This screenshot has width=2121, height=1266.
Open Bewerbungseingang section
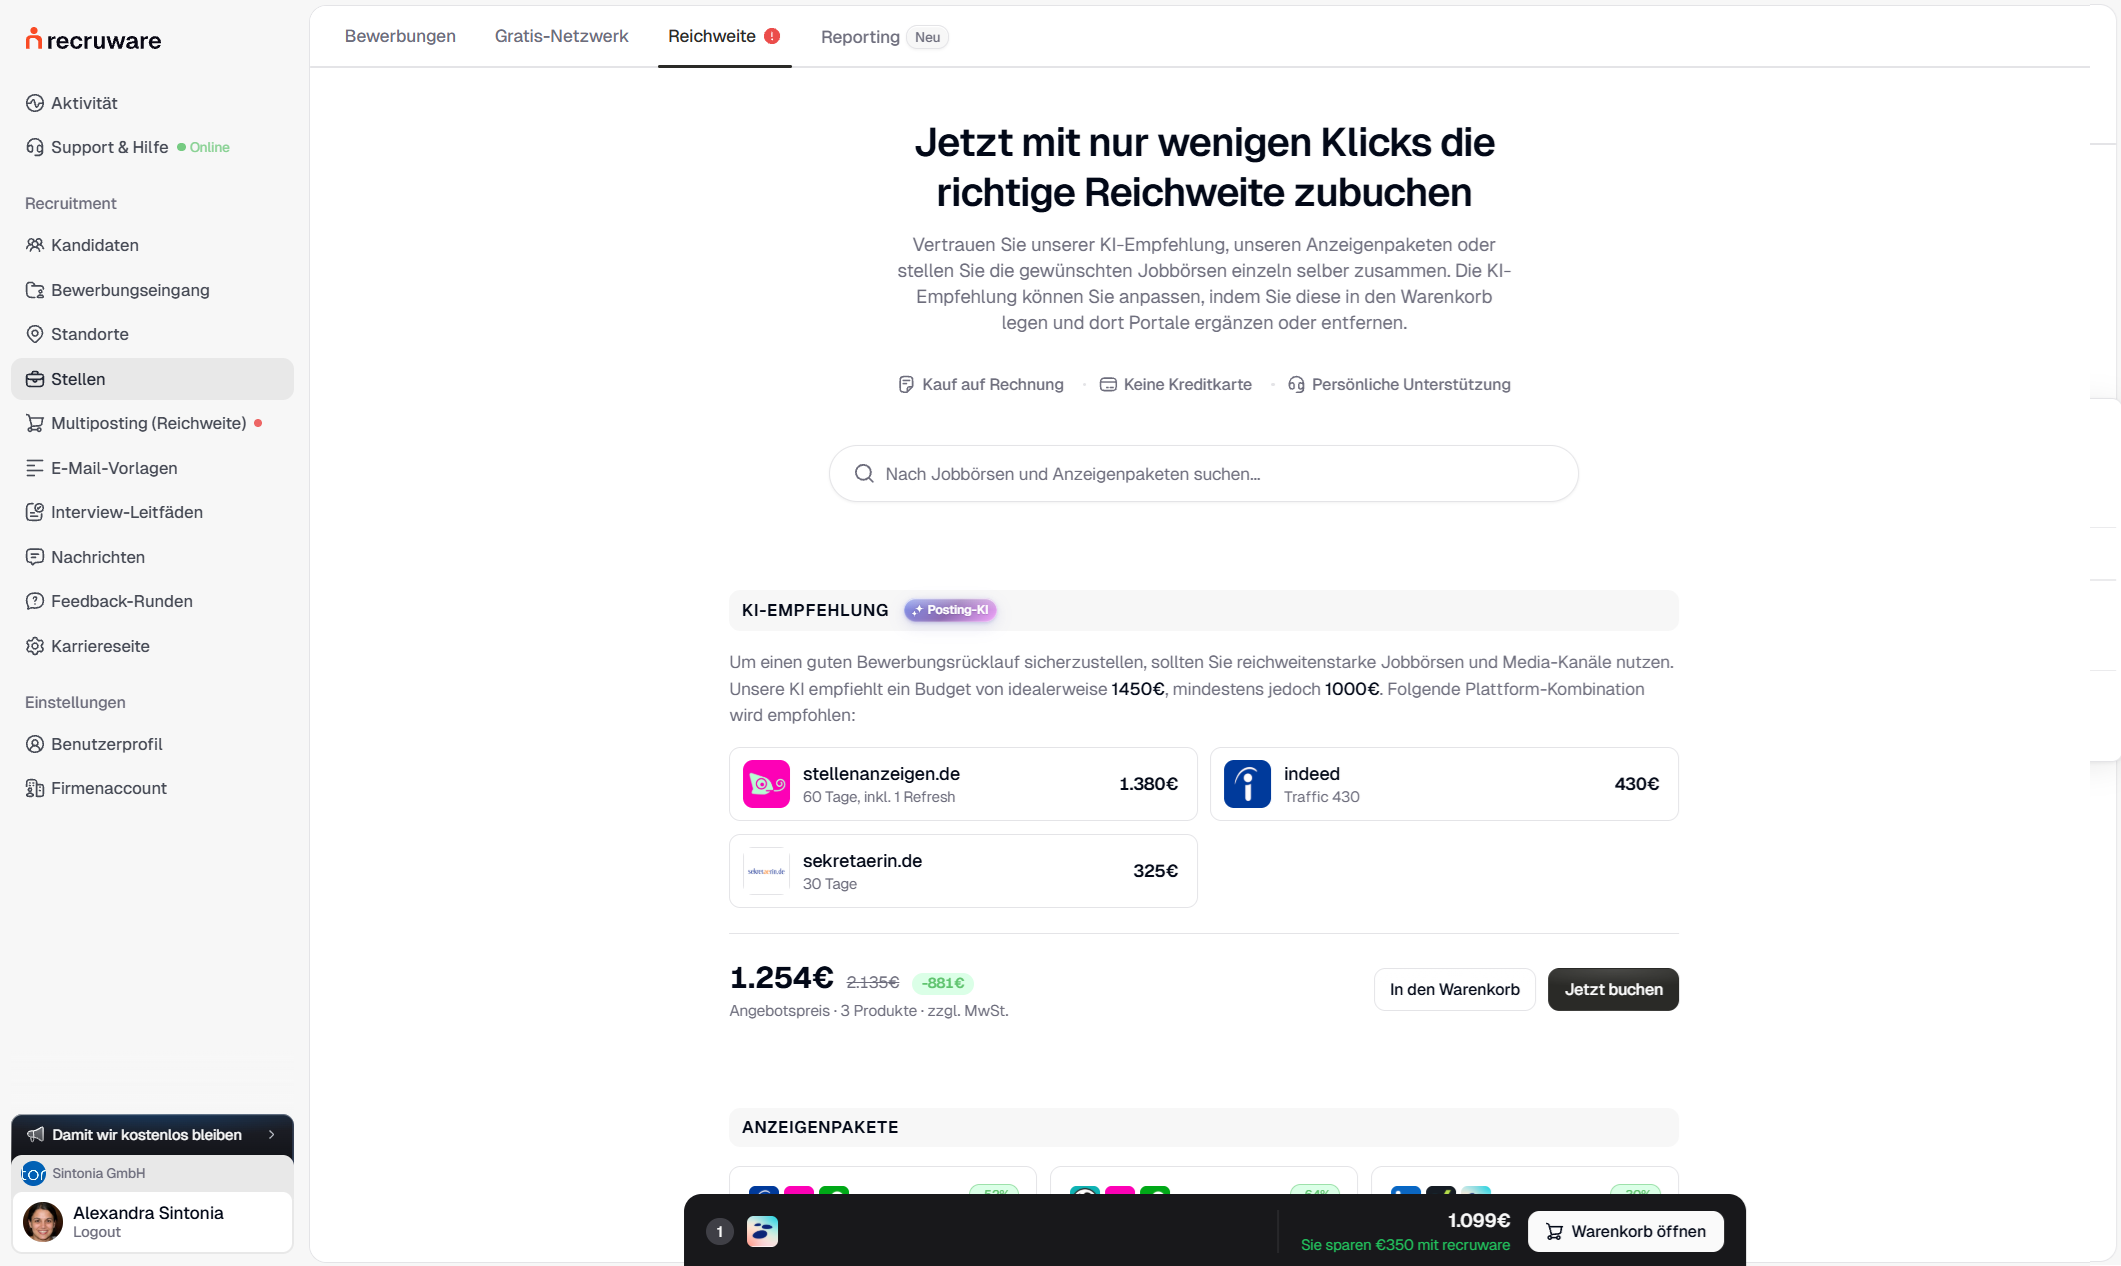click(130, 290)
